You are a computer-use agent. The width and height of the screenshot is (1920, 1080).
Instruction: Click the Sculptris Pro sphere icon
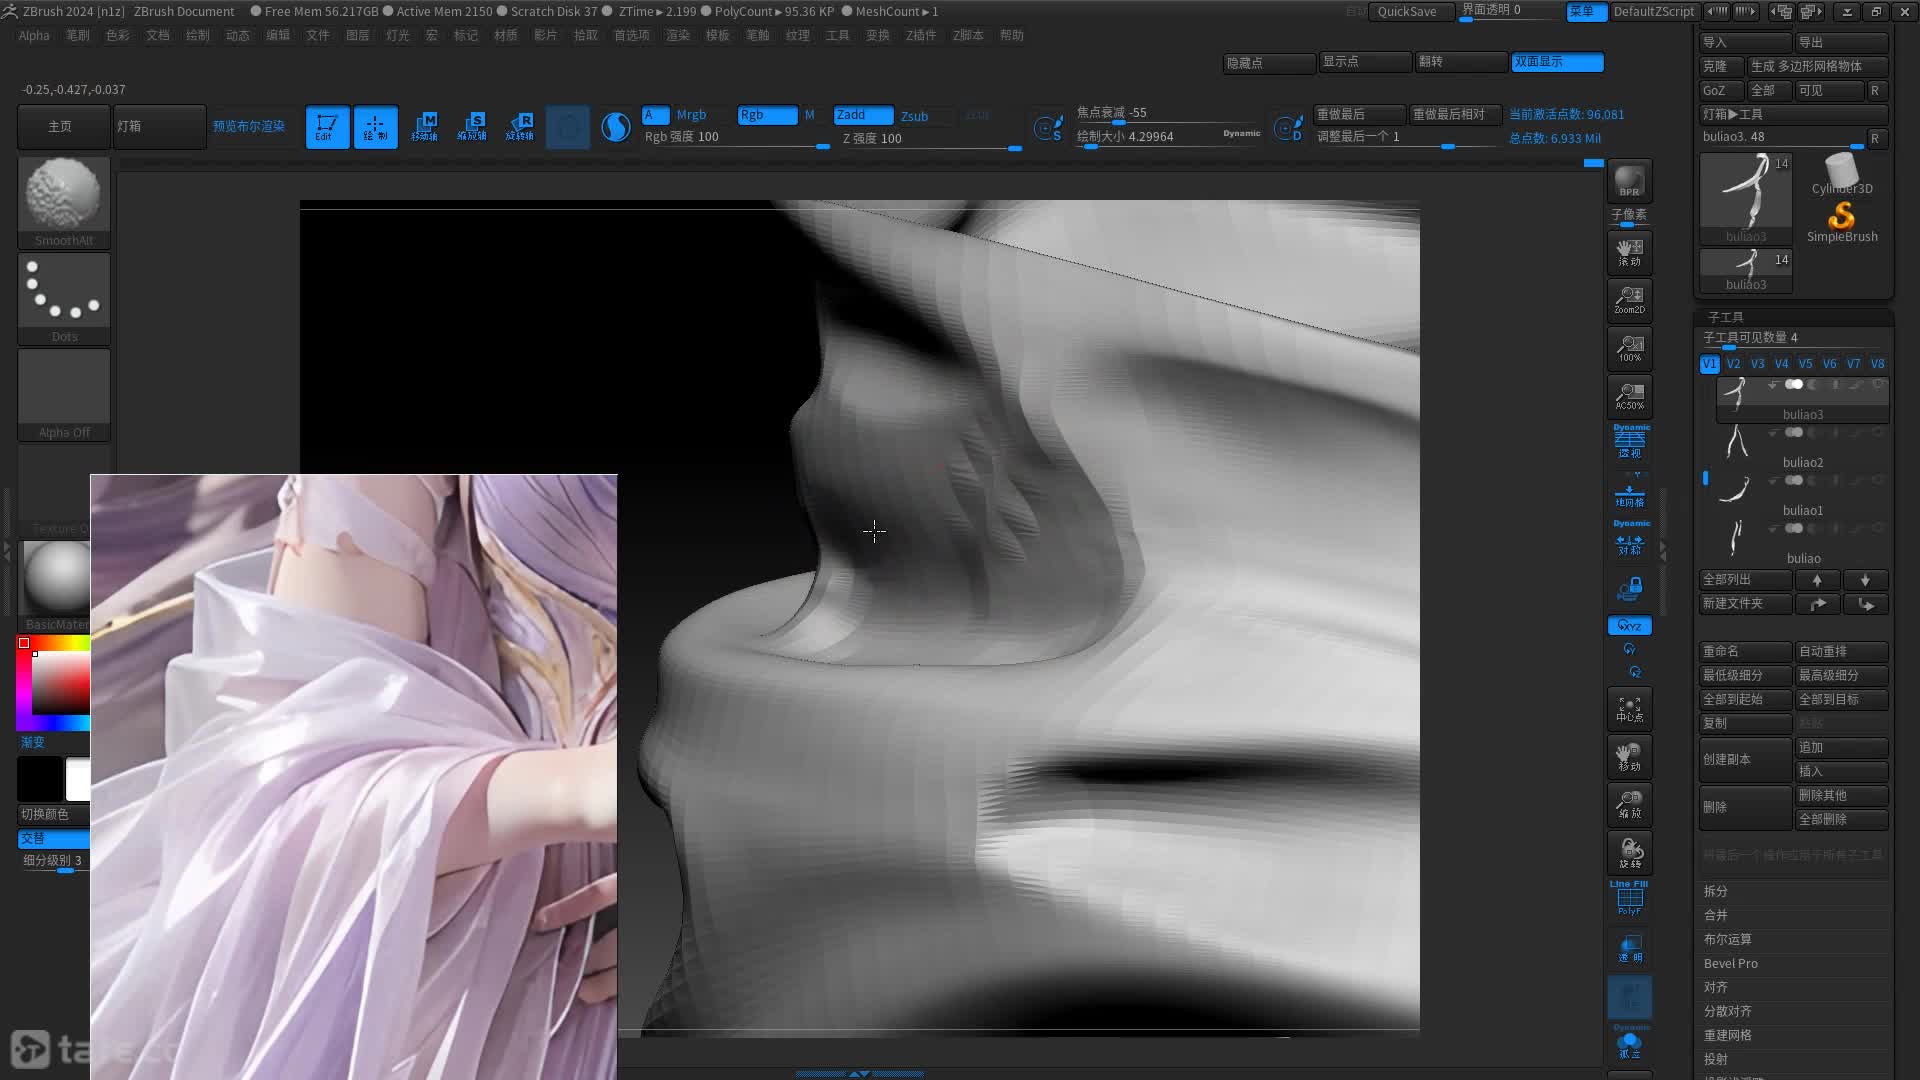pyautogui.click(x=616, y=127)
